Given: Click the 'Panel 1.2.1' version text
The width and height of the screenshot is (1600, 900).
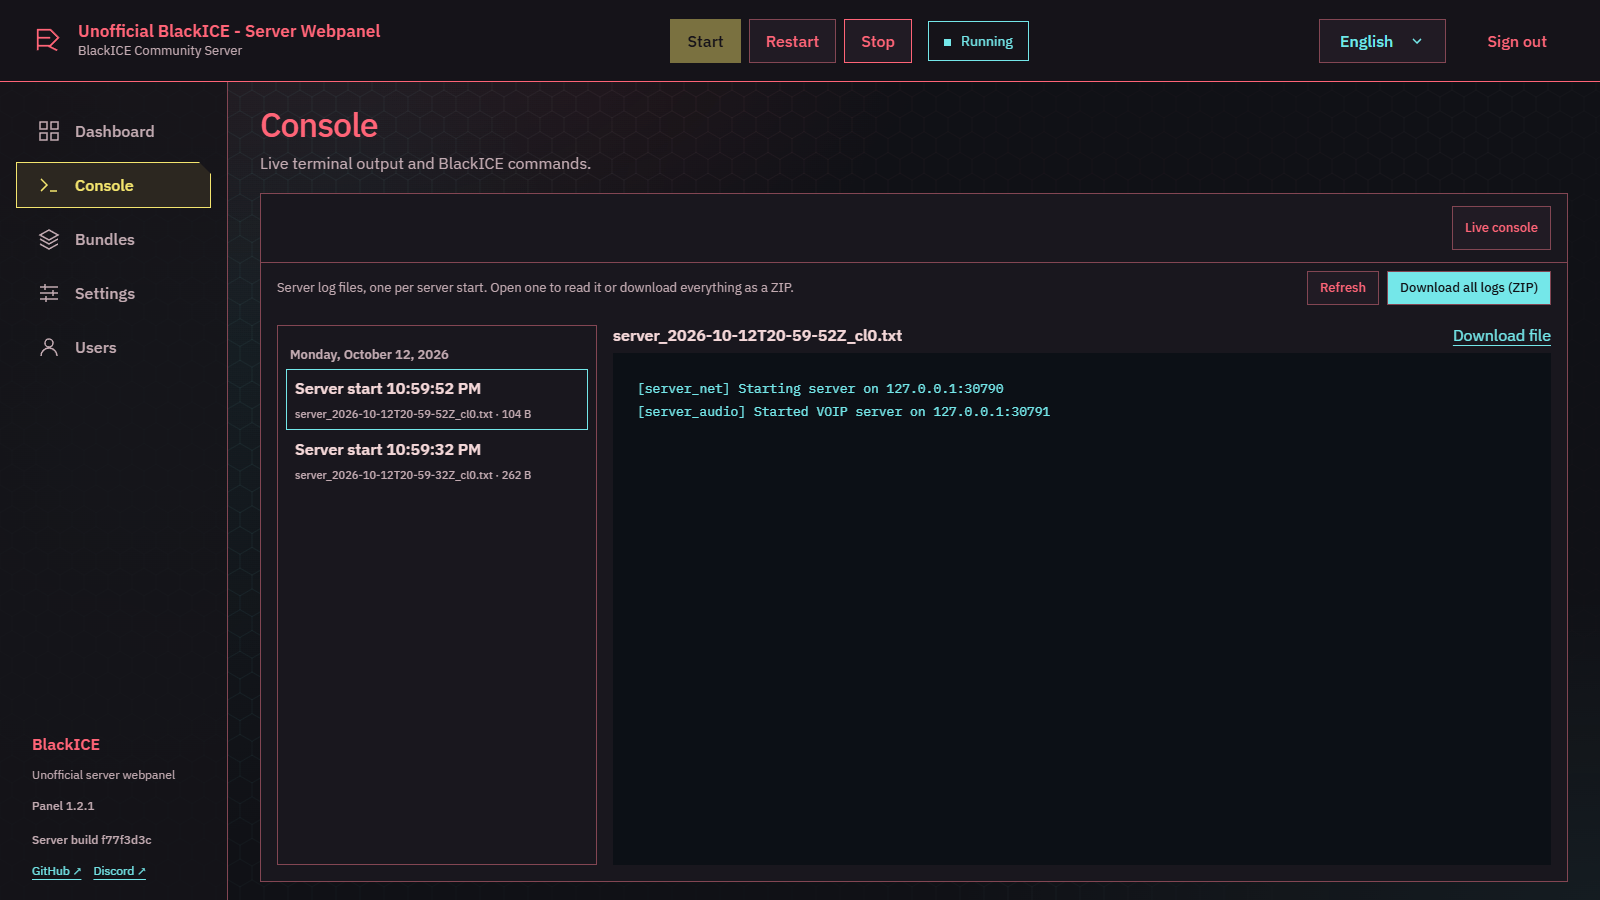Looking at the screenshot, I should coord(63,806).
